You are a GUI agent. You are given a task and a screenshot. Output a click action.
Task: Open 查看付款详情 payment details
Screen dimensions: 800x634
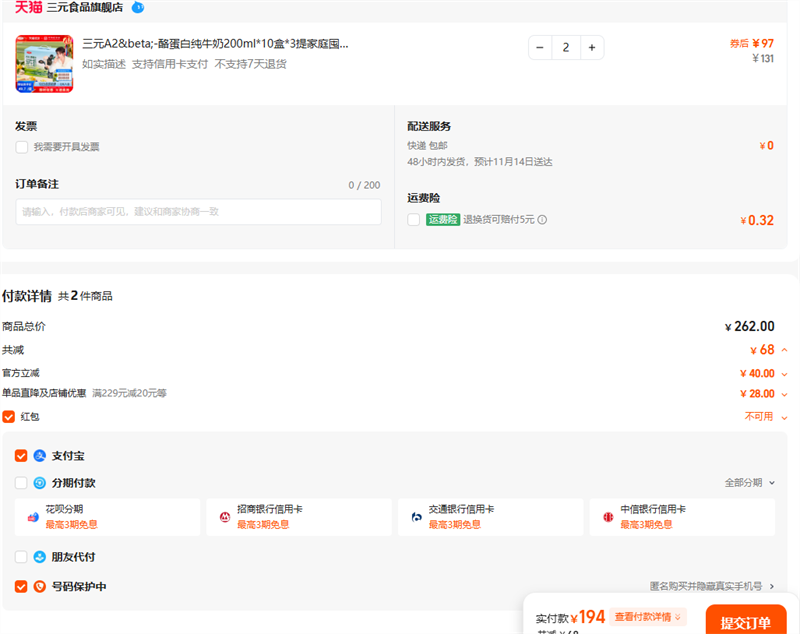click(649, 618)
